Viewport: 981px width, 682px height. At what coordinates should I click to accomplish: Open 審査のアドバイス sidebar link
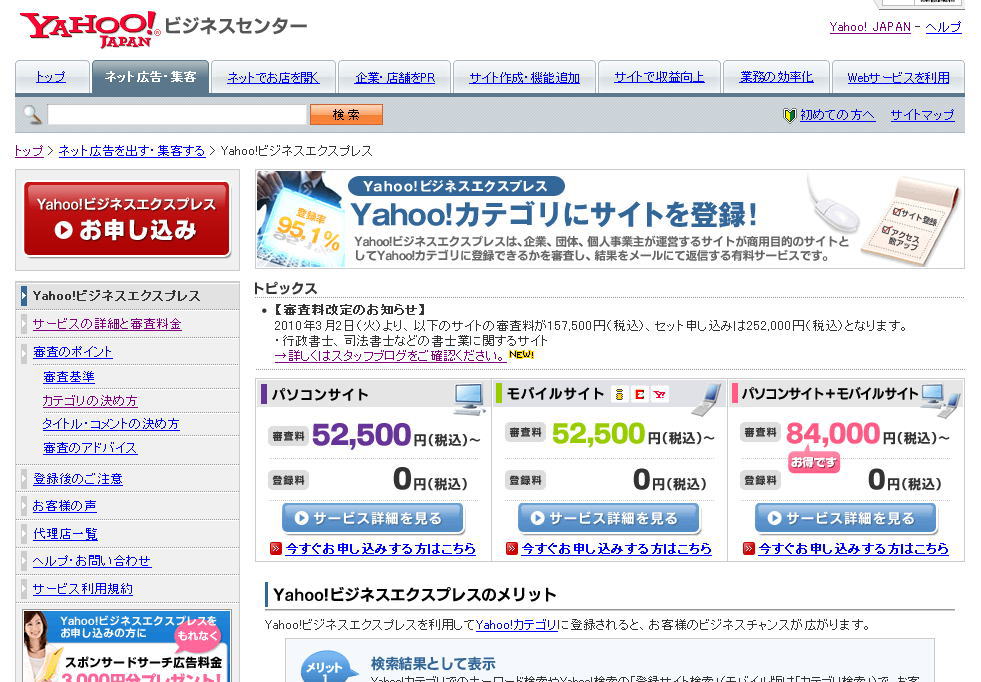(x=89, y=448)
